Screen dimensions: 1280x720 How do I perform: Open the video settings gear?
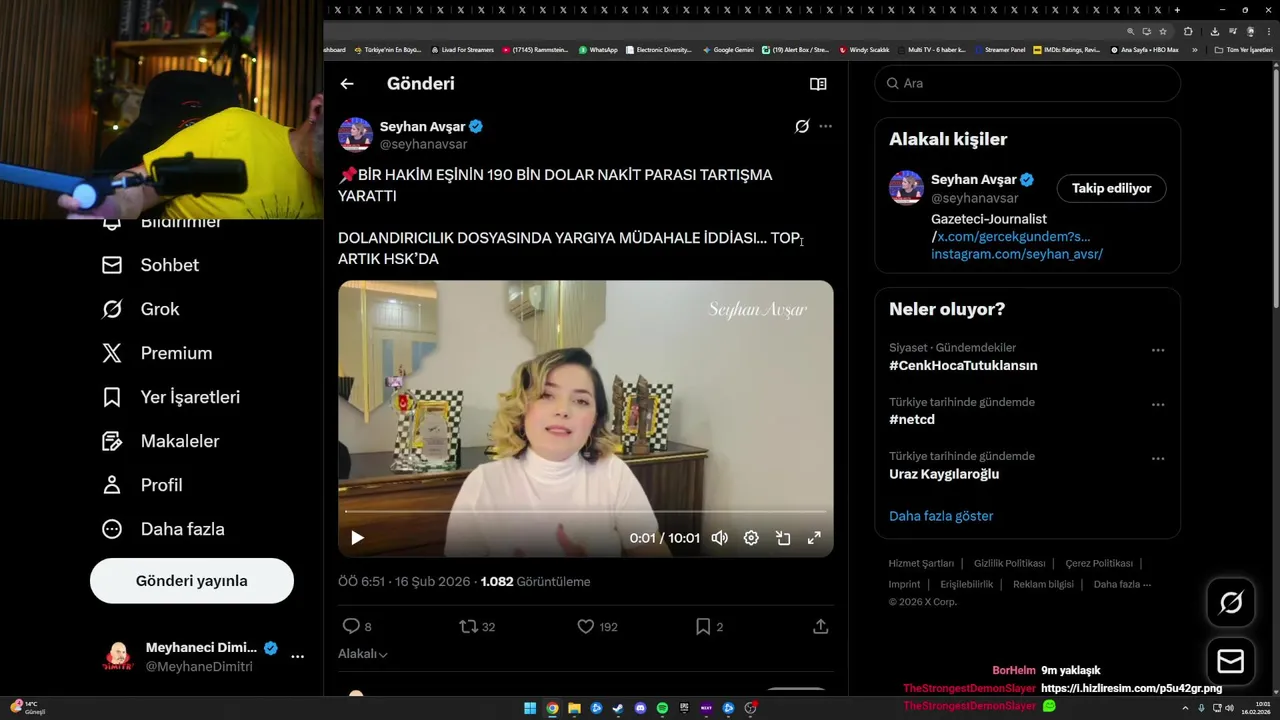[x=751, y=538]
